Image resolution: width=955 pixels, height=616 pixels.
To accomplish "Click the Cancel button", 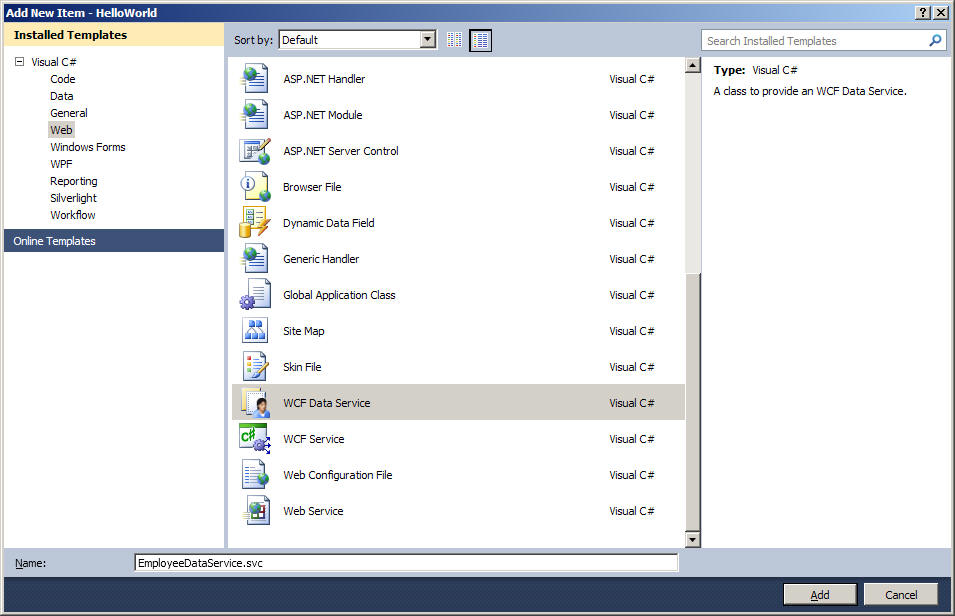I will click(901, 595).
